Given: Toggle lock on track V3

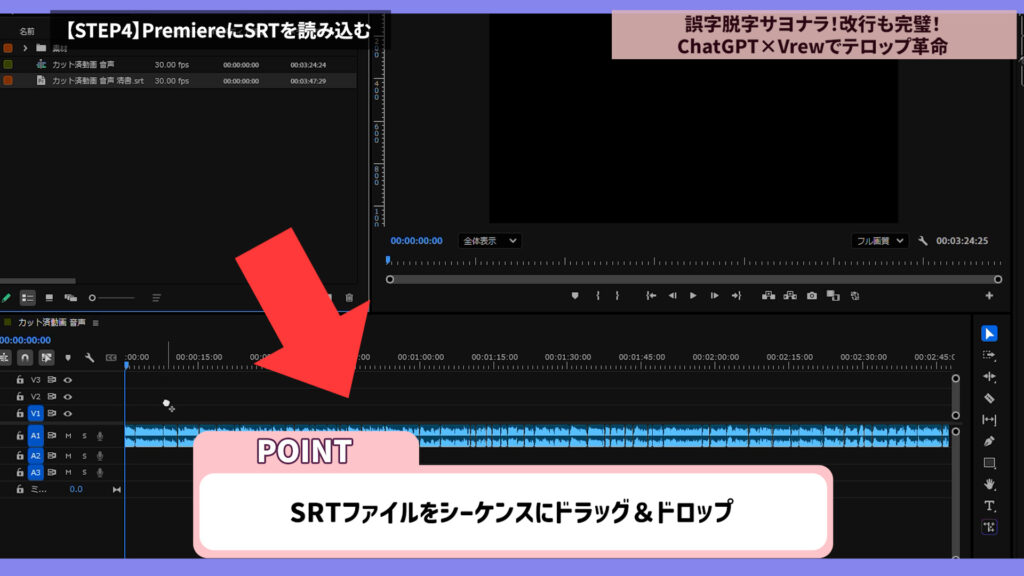Looking at the screenshot, I should (x=20, y=380).
